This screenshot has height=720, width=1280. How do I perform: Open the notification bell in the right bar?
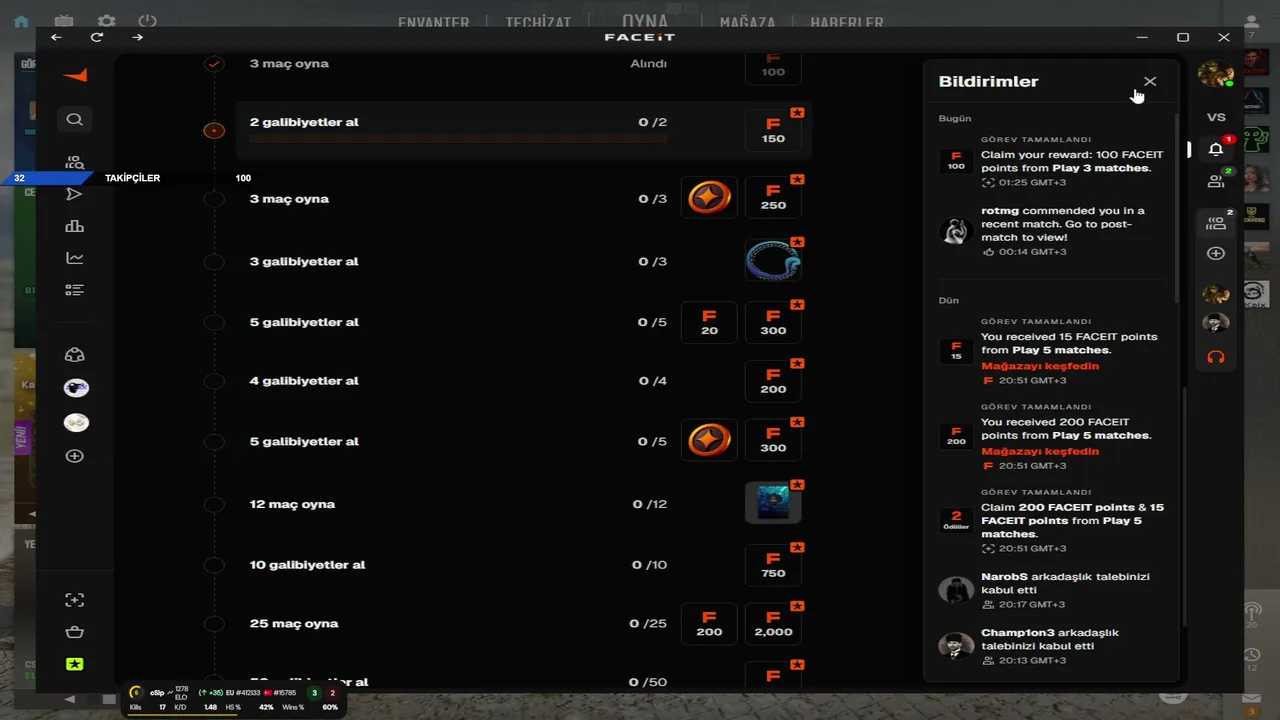(1216, 149)
